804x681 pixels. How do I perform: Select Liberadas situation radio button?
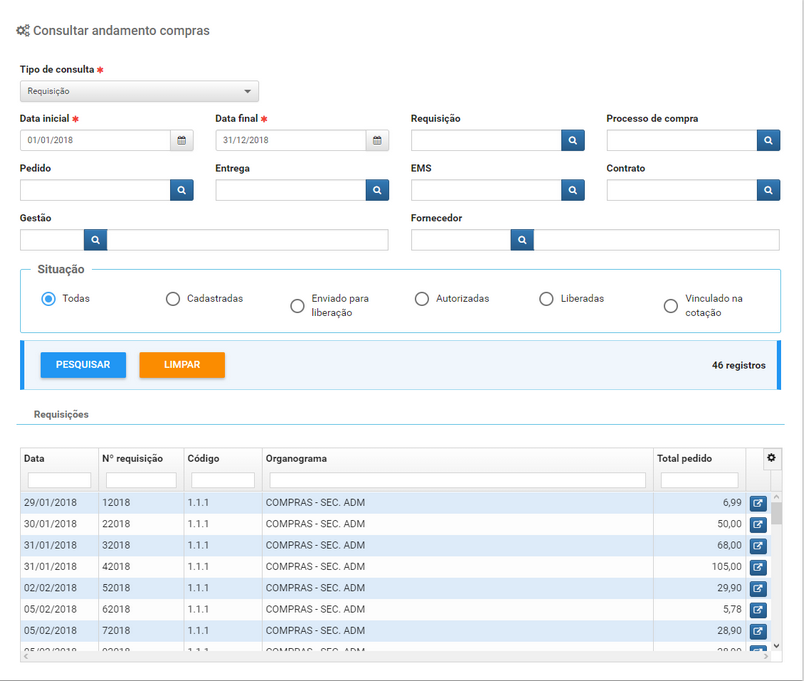(546, 298)
